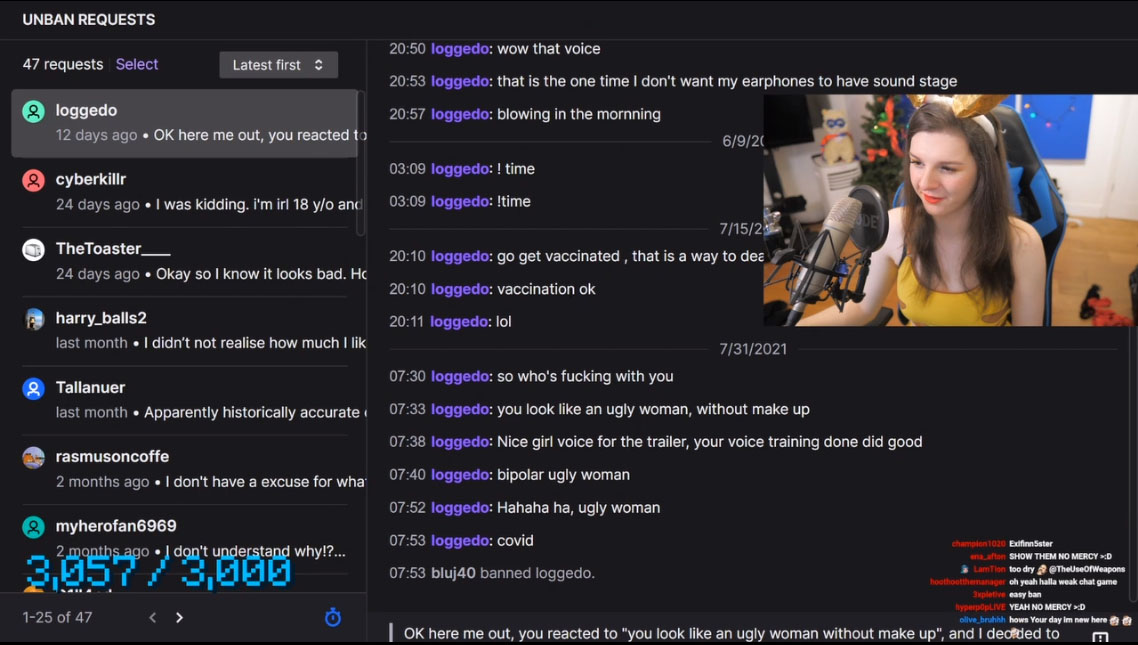The height and width of the screenshot is (645, 1138).
Task: Click the requests list scrollbar
Action: [361, 163]
